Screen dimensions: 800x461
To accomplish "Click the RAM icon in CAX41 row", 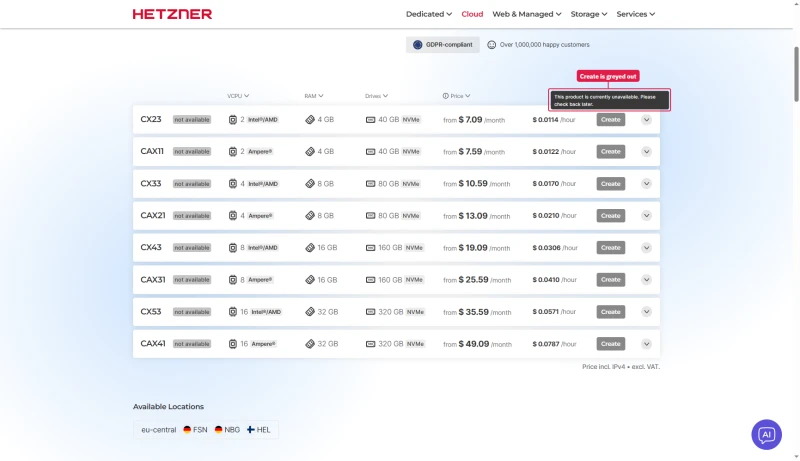I will coord(310,344).
